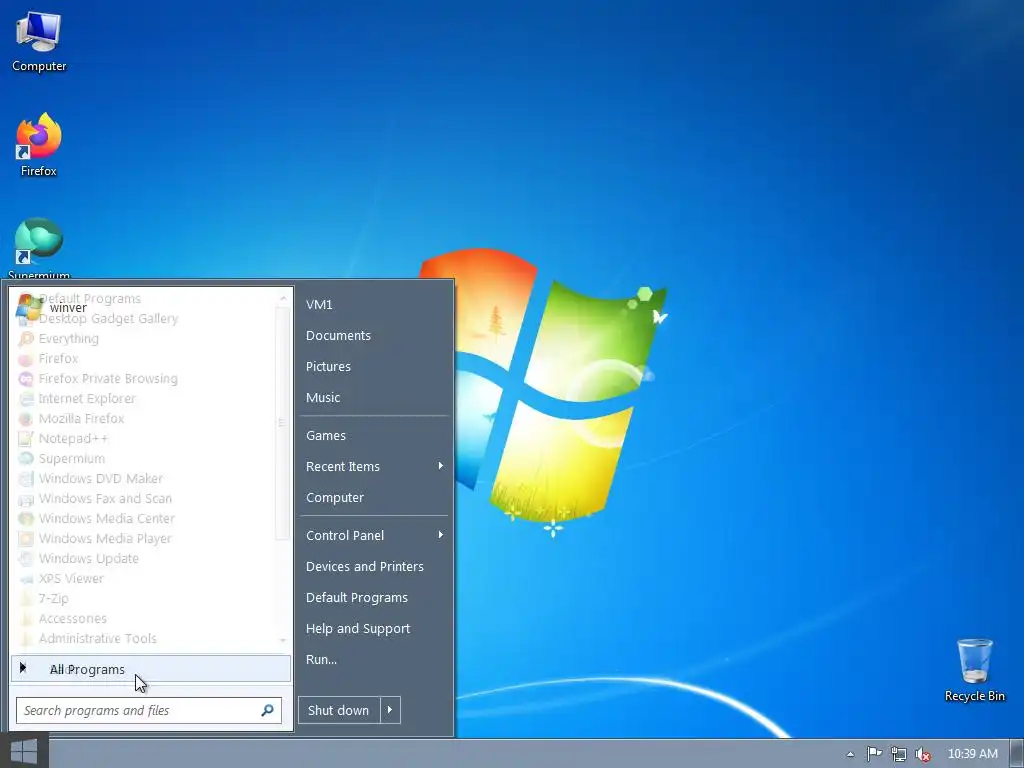
Task: Click the programs list scroll-down arrow
Action: pos(282,640)
